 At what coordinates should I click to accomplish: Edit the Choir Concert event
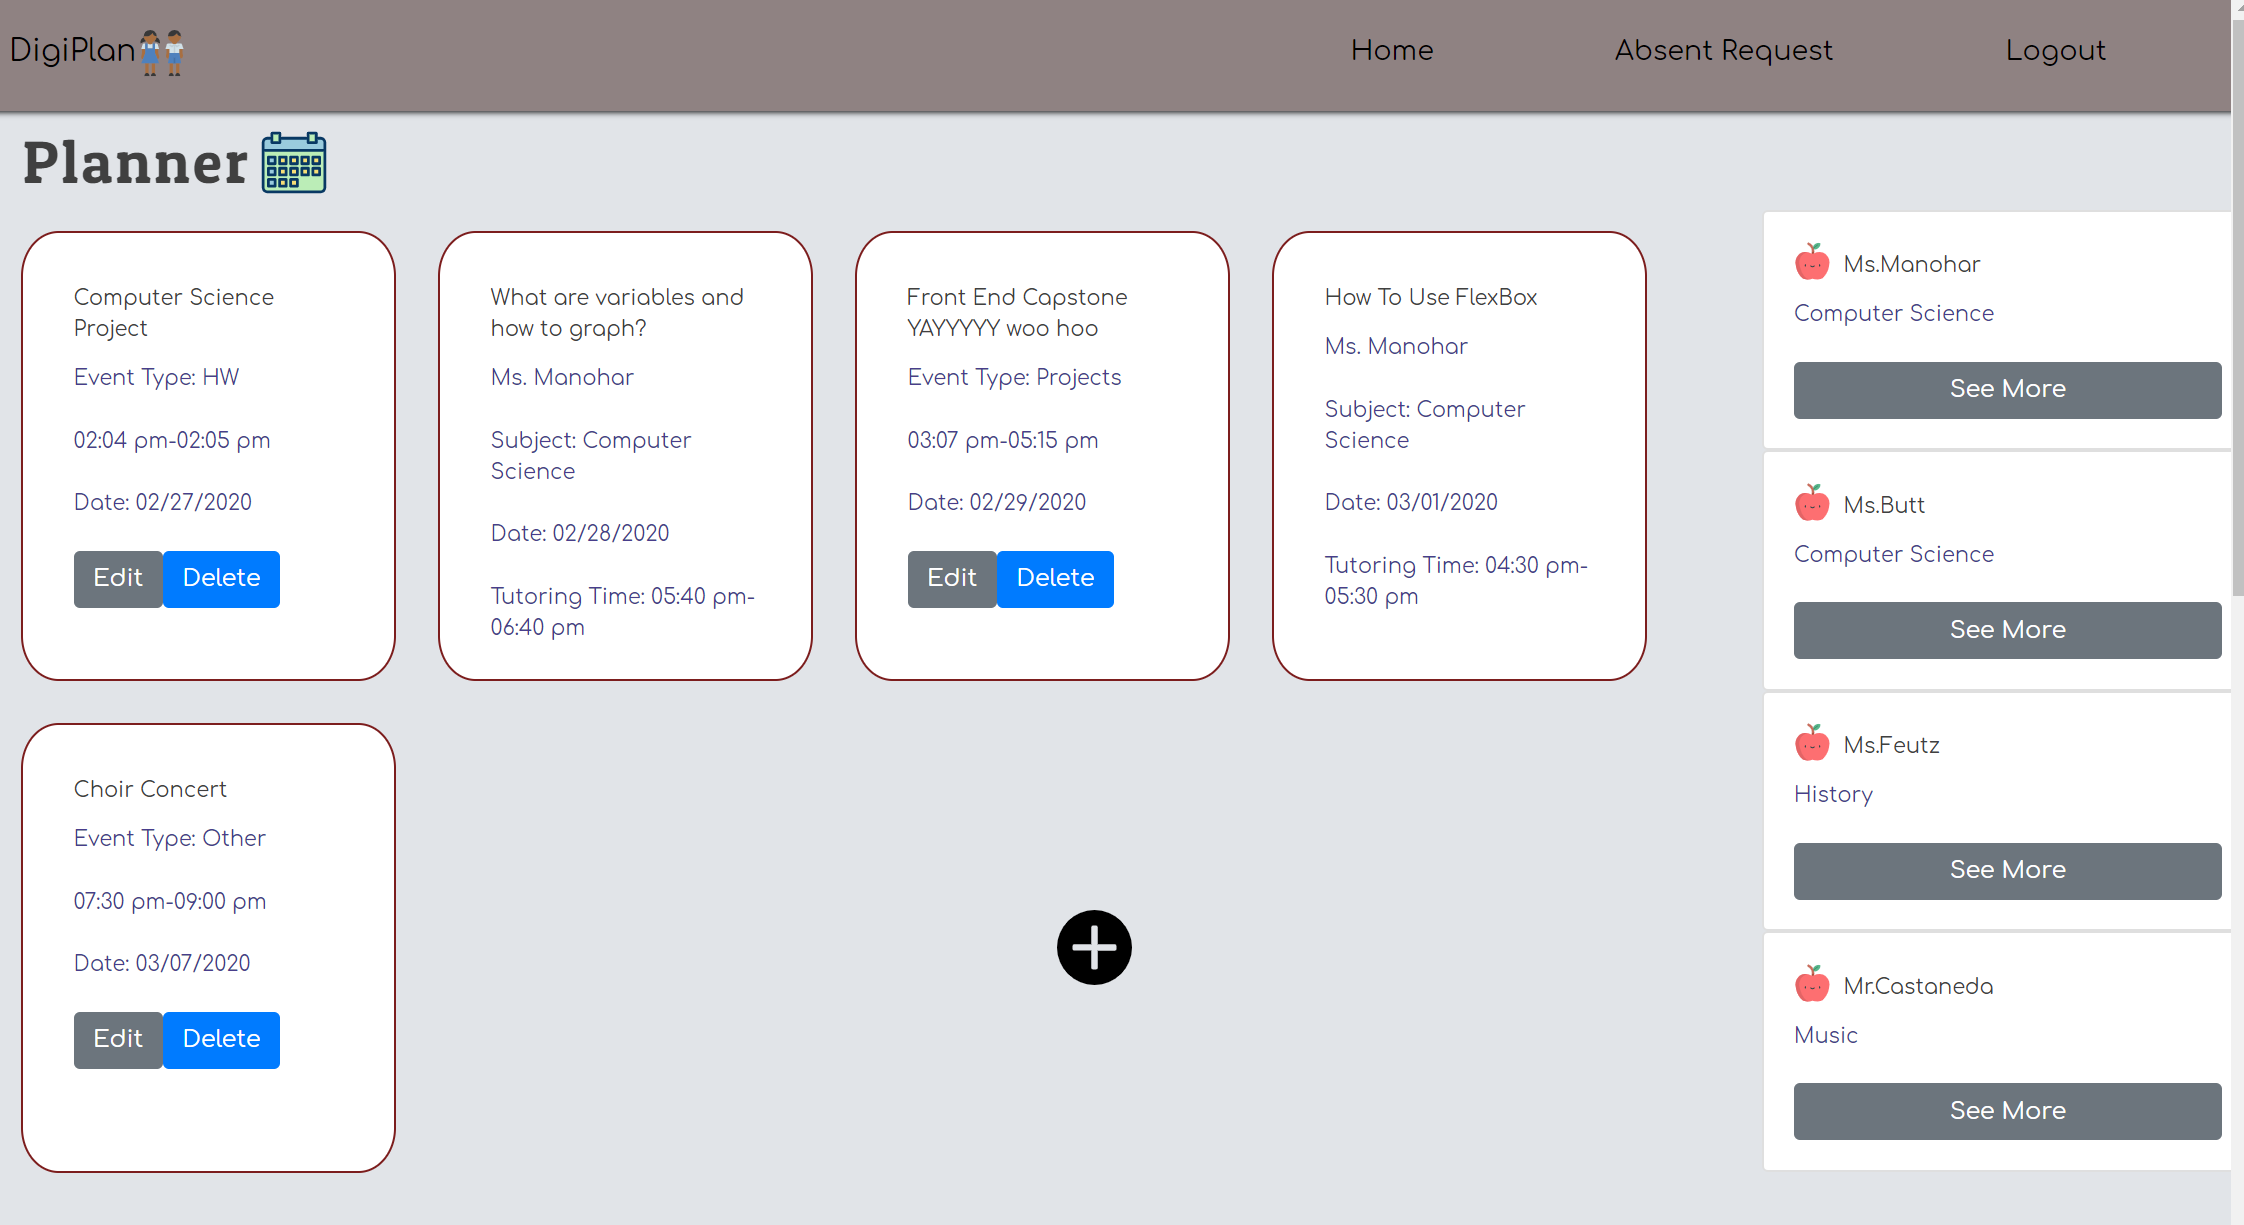coord(118,1039)
